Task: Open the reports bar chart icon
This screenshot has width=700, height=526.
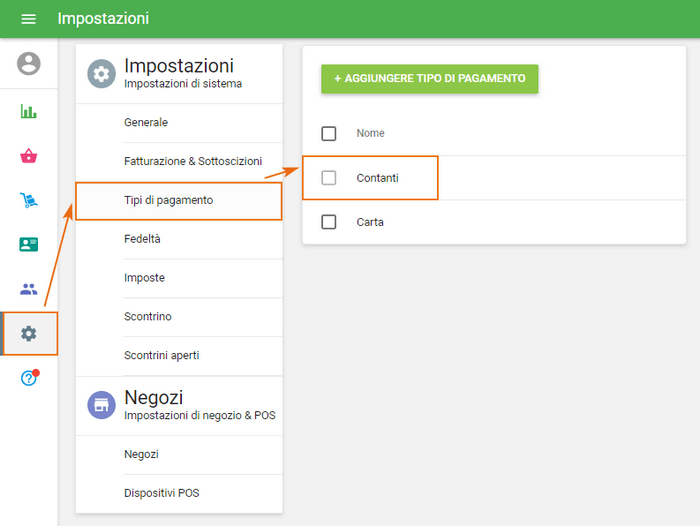Action: click(x=29, y=111)
